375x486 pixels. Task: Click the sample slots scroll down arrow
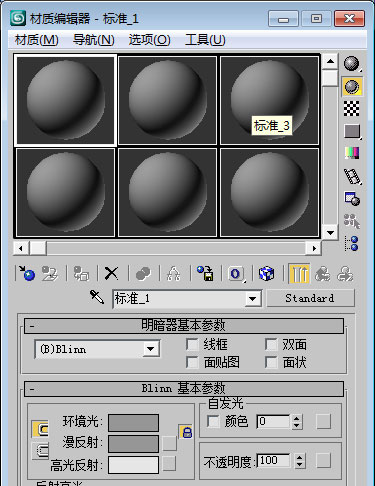(330, 233)
